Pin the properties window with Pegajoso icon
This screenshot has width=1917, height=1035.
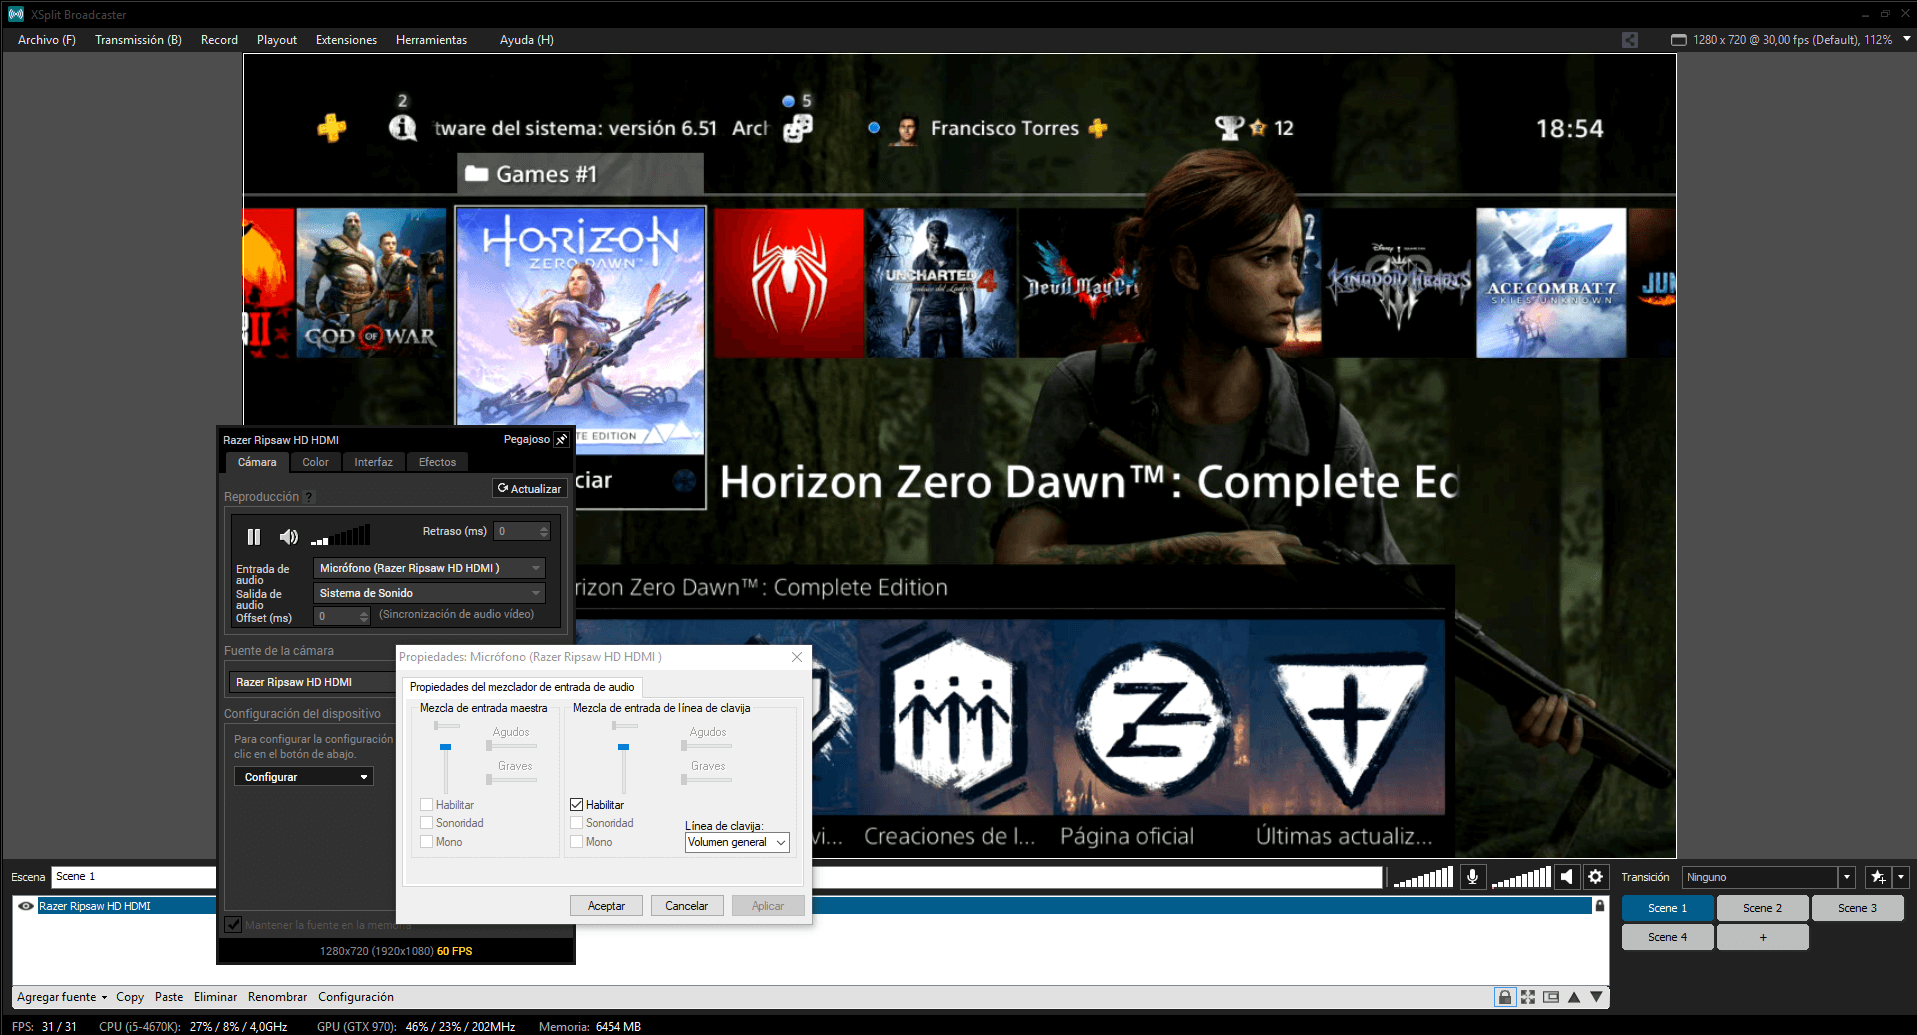tap(561, 439)
